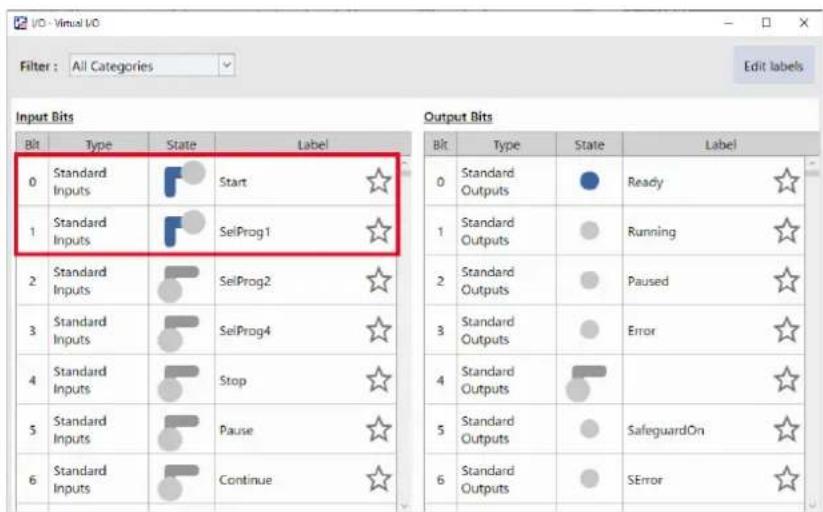Turn on the Stop input switch
The height and width of the screenshot is (512, 823).
pyautogui.click(x=178, y=383)
